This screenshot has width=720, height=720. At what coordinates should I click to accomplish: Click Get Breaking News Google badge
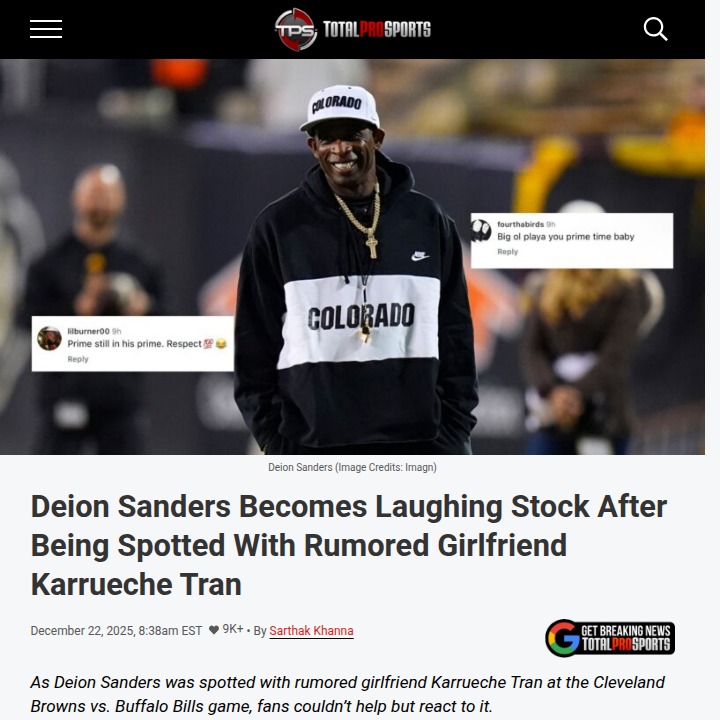click(610, 638)
